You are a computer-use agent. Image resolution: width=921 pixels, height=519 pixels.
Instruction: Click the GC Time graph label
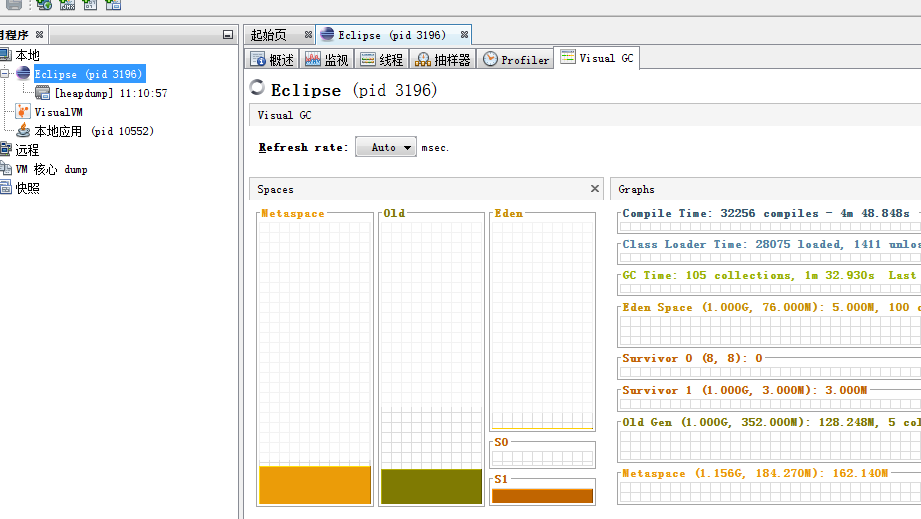click(x=769, y=275)
